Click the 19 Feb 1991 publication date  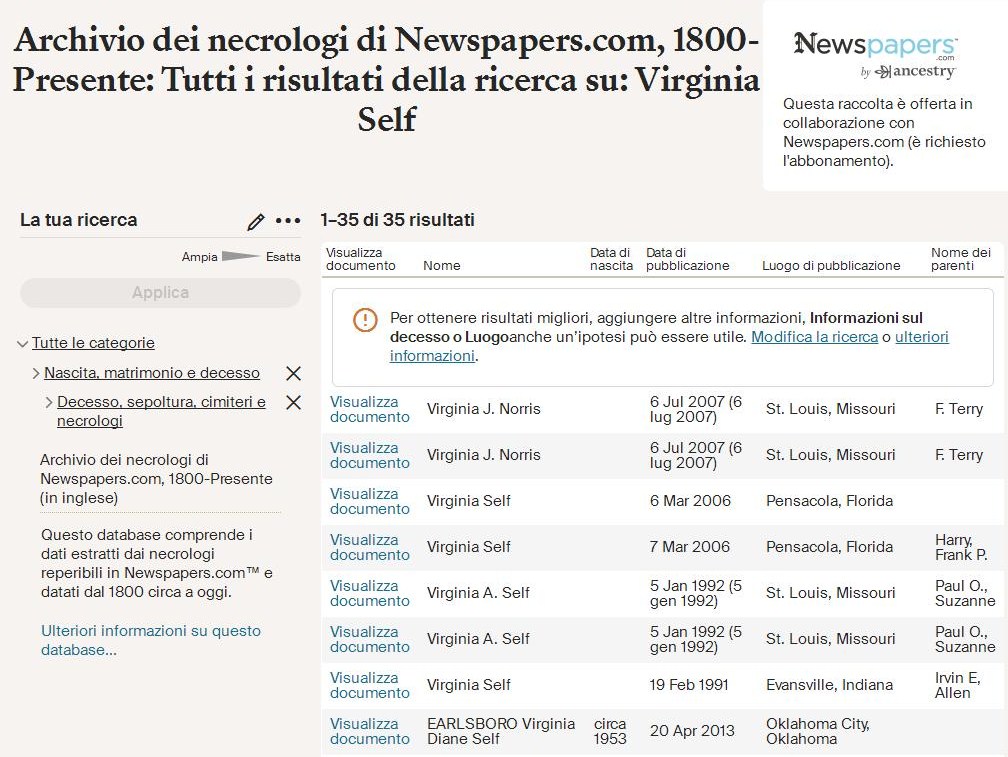688,685
